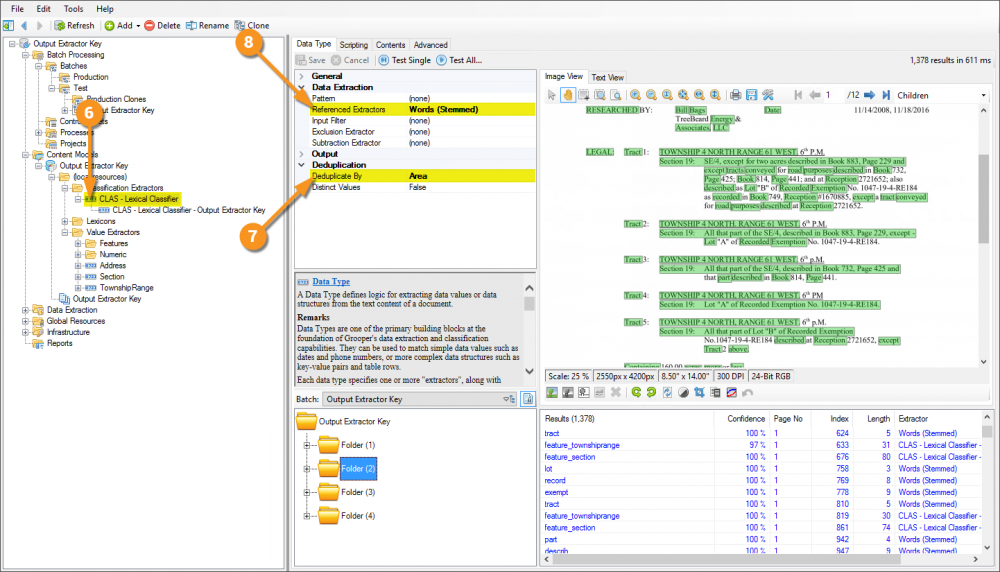Open the Data Type help link
This screenshot has width=1000, height=572.
331,282
